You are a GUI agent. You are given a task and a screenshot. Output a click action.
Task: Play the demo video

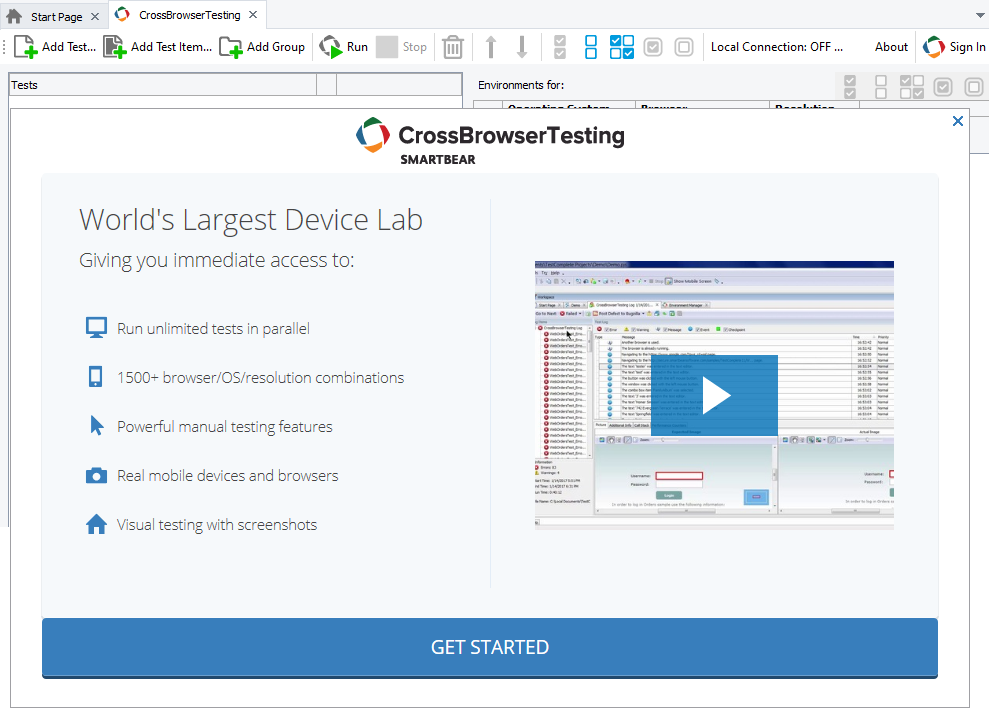[715, 396]
